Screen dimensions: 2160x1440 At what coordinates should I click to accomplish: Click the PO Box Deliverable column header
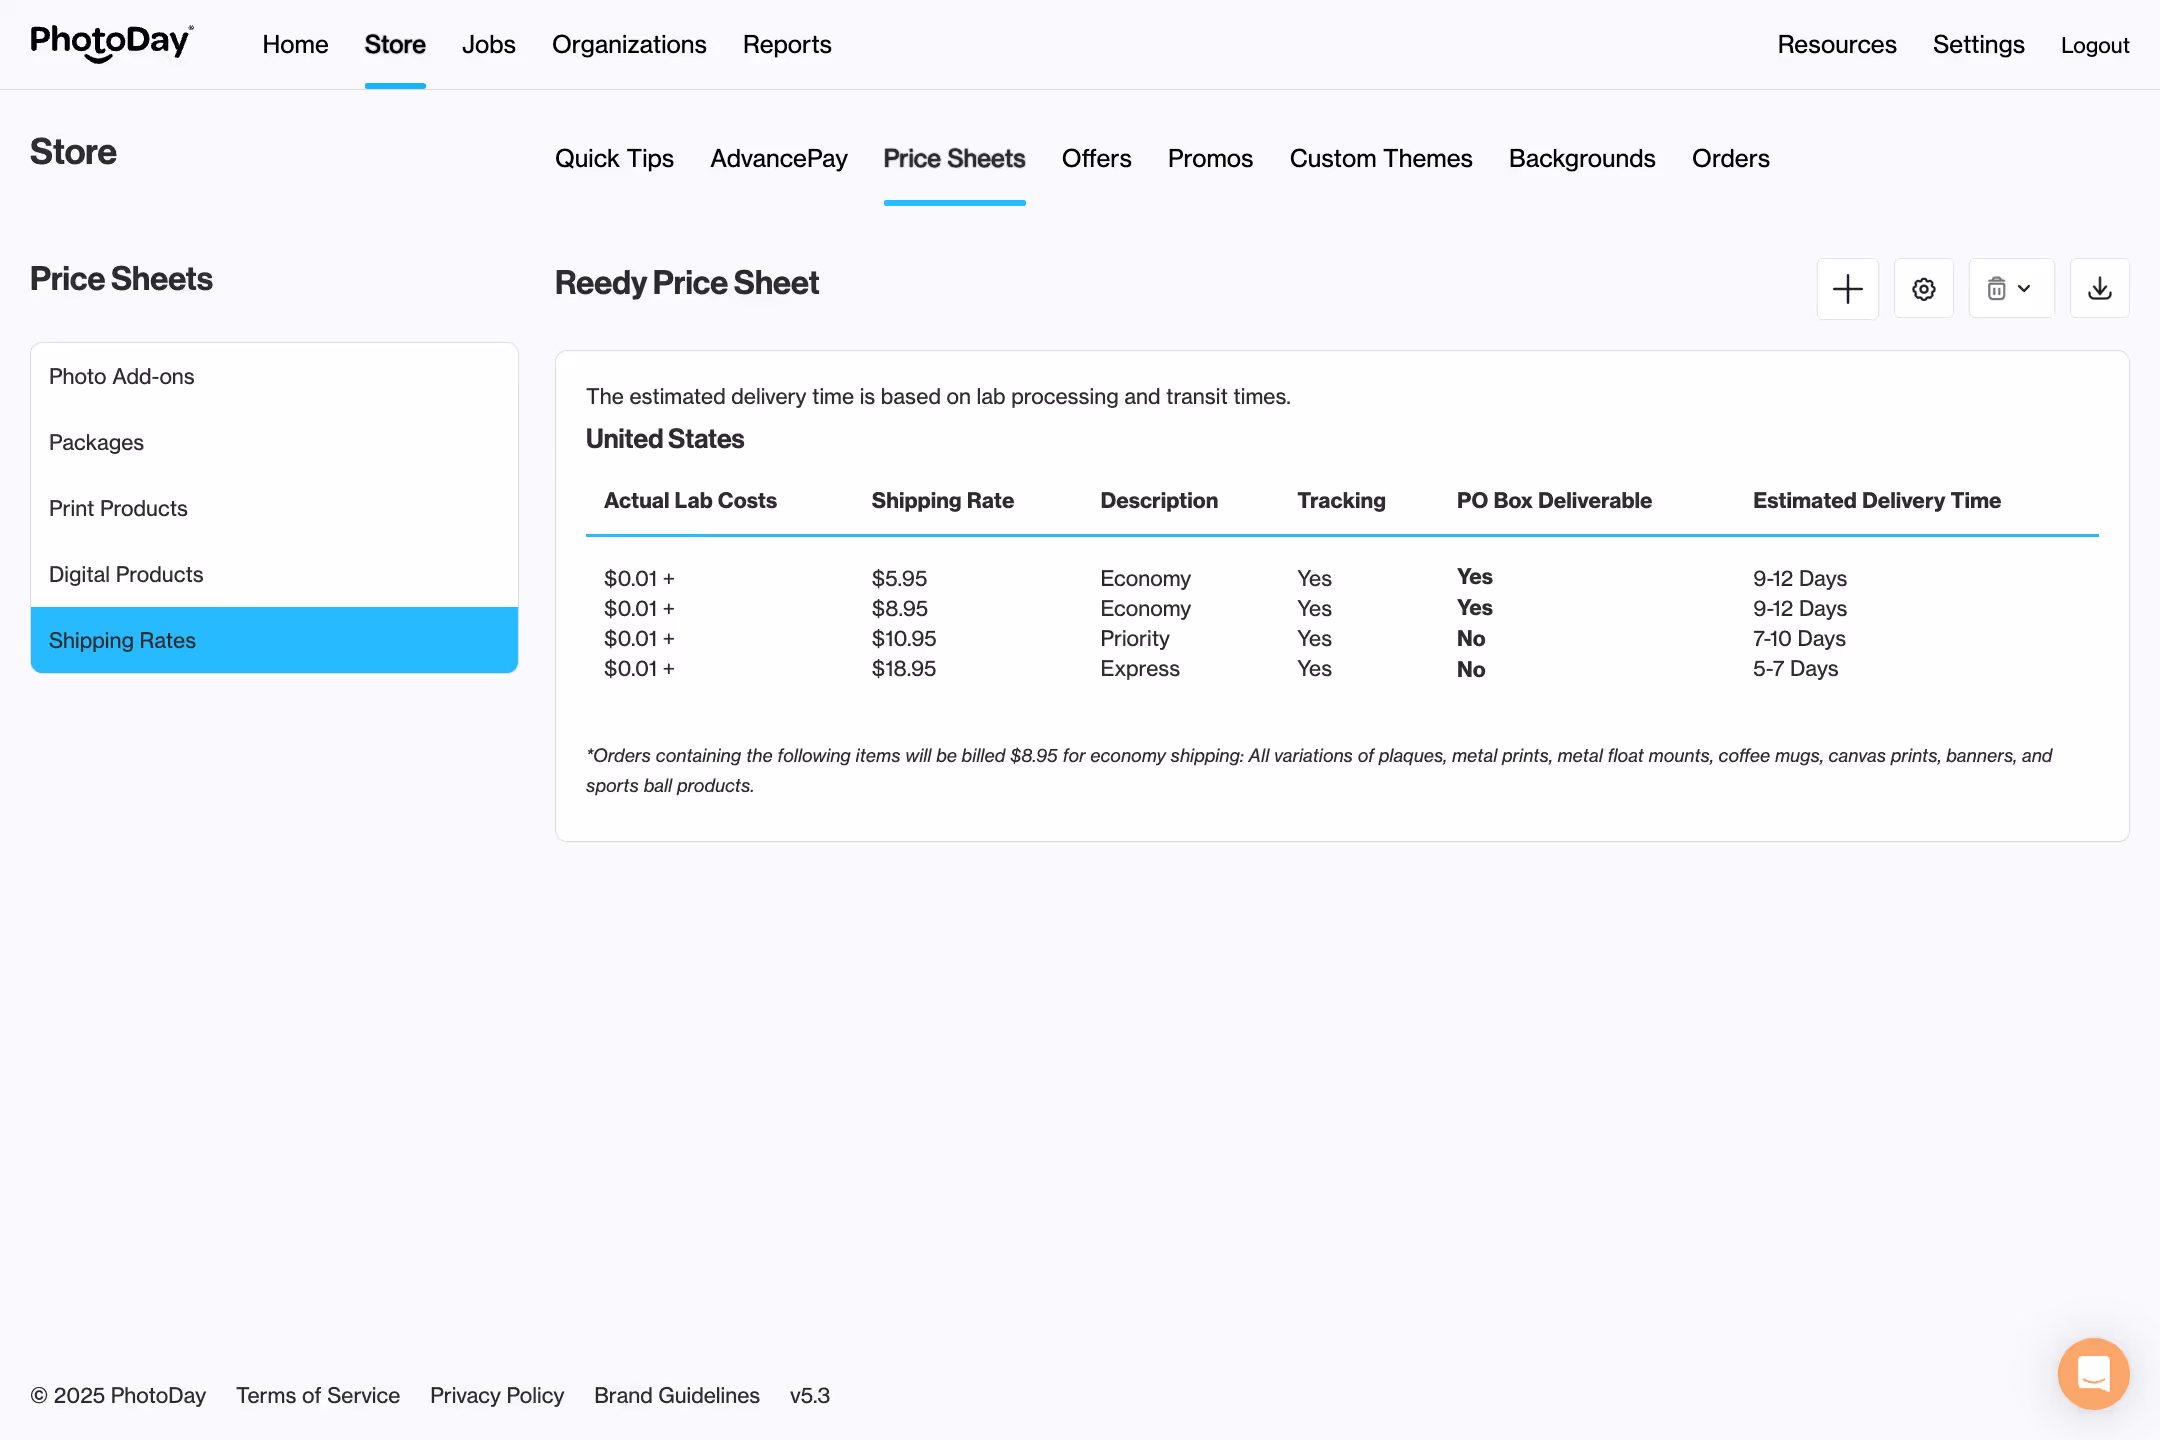pos(1554,500)
